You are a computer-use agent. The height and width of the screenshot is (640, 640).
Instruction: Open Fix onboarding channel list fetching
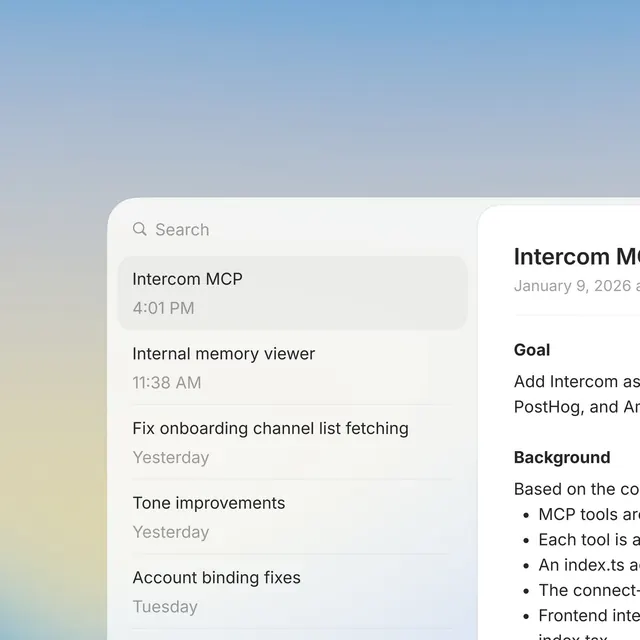click(292, 442)
